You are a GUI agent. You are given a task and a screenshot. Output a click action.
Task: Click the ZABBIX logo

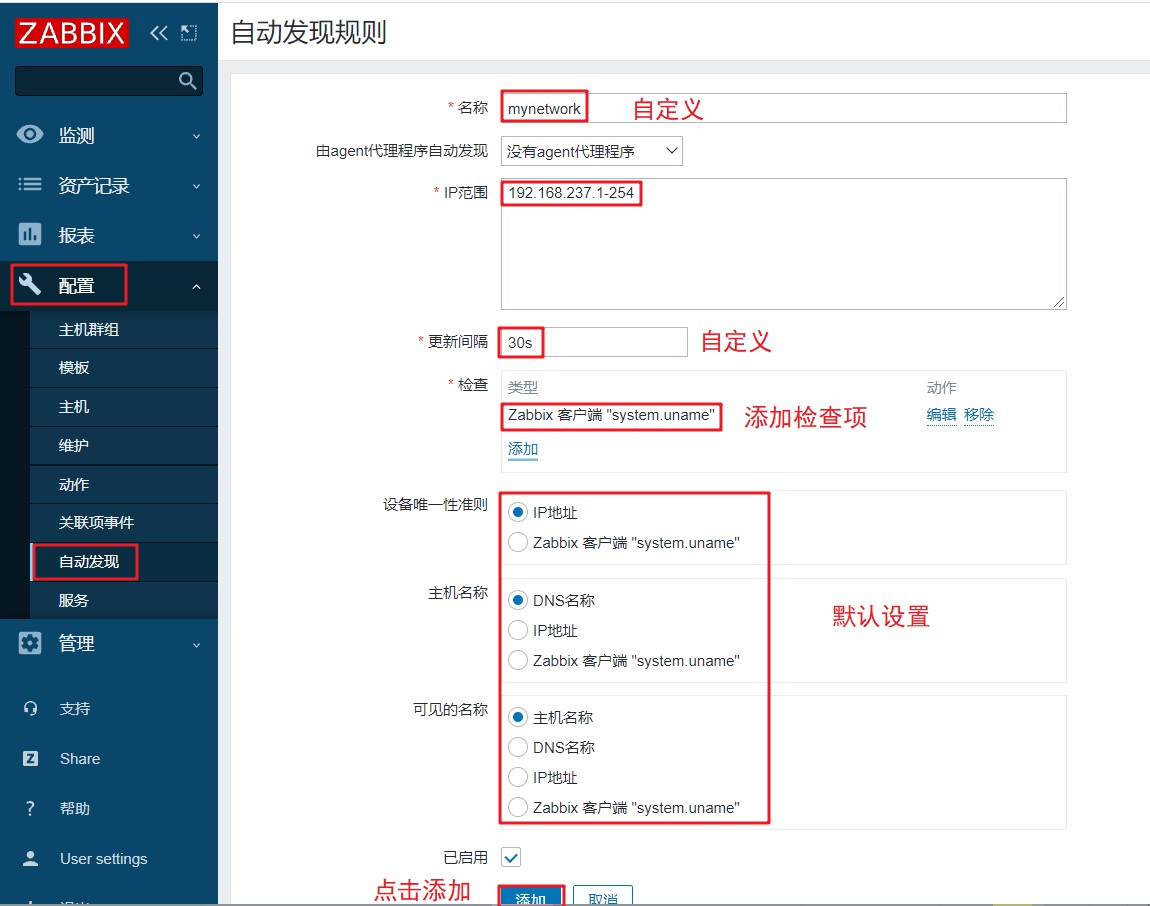click(72, 33)
